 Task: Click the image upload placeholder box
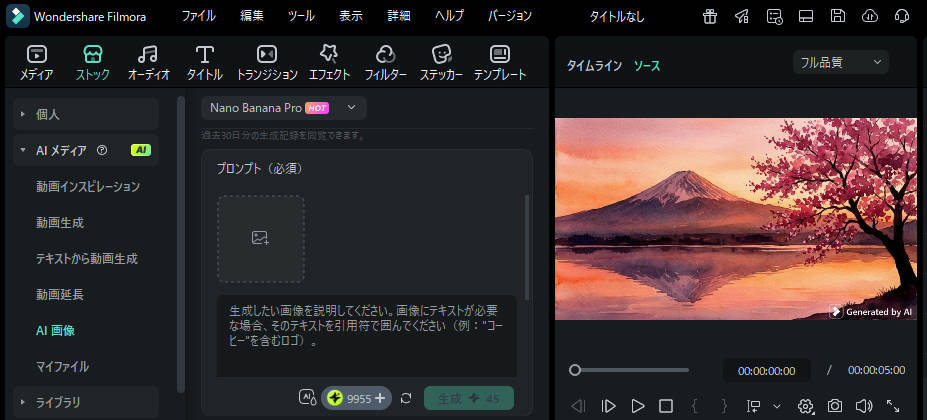(261, 238)
